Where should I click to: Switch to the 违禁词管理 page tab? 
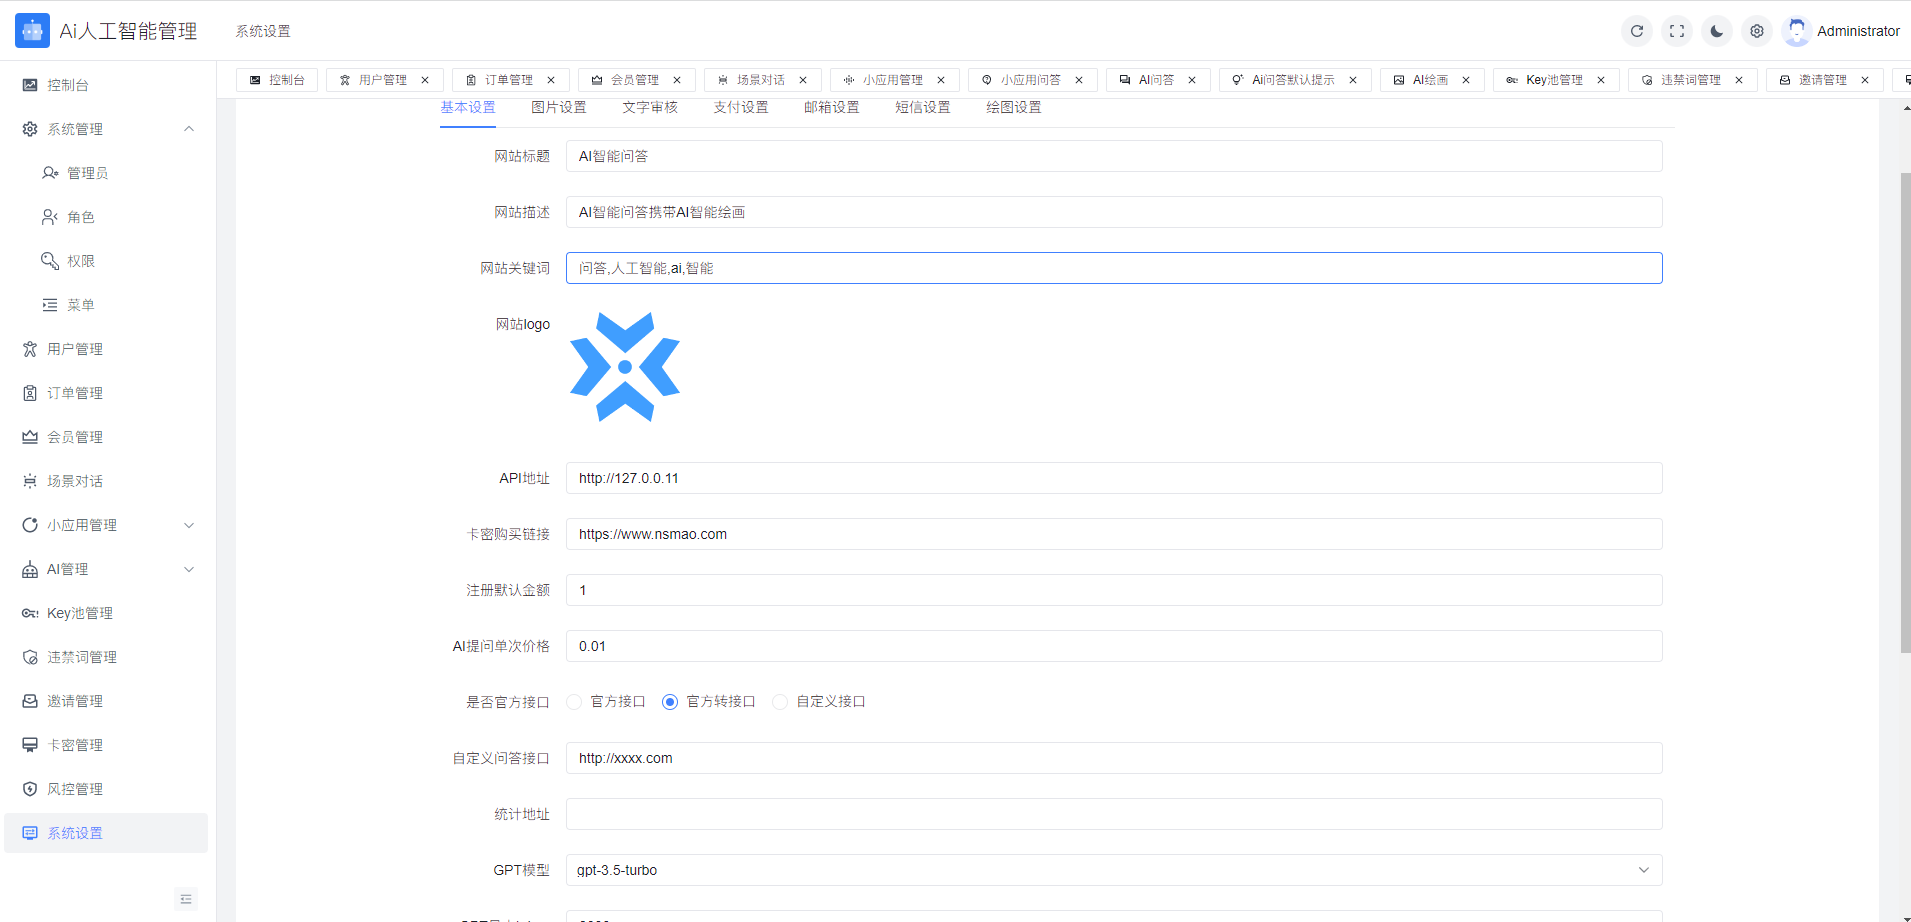[1691, 80]
